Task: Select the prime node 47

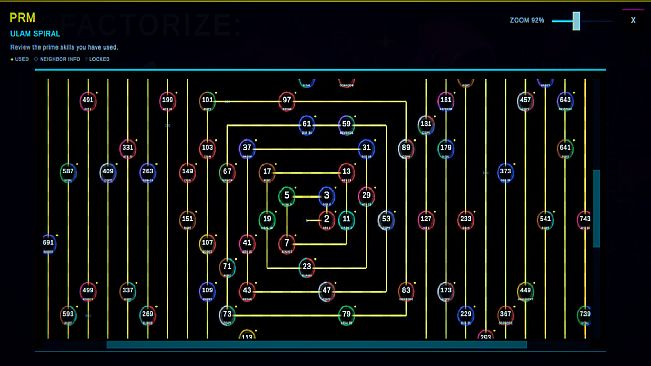Action: pyautogui.click(x=327, y=291)
